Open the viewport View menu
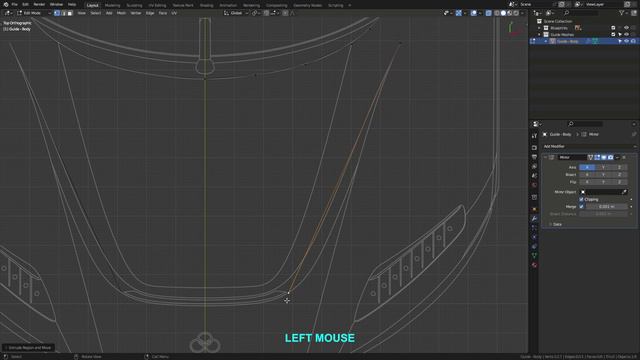The image size is (640, 360). 82,13
